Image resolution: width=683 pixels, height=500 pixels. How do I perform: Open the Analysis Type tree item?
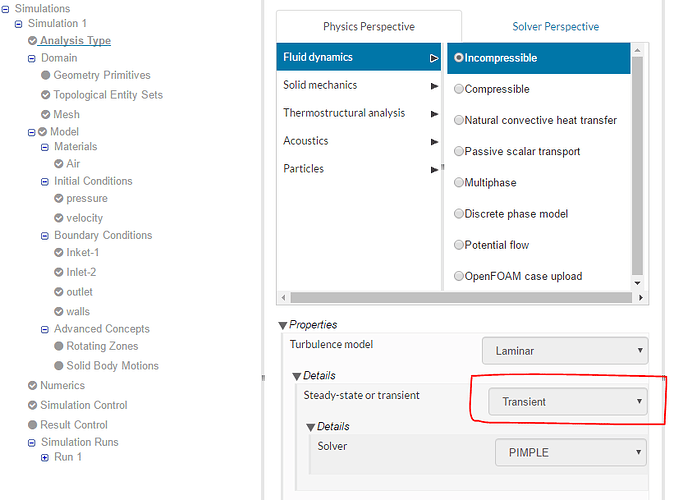(x=75, y=41)
